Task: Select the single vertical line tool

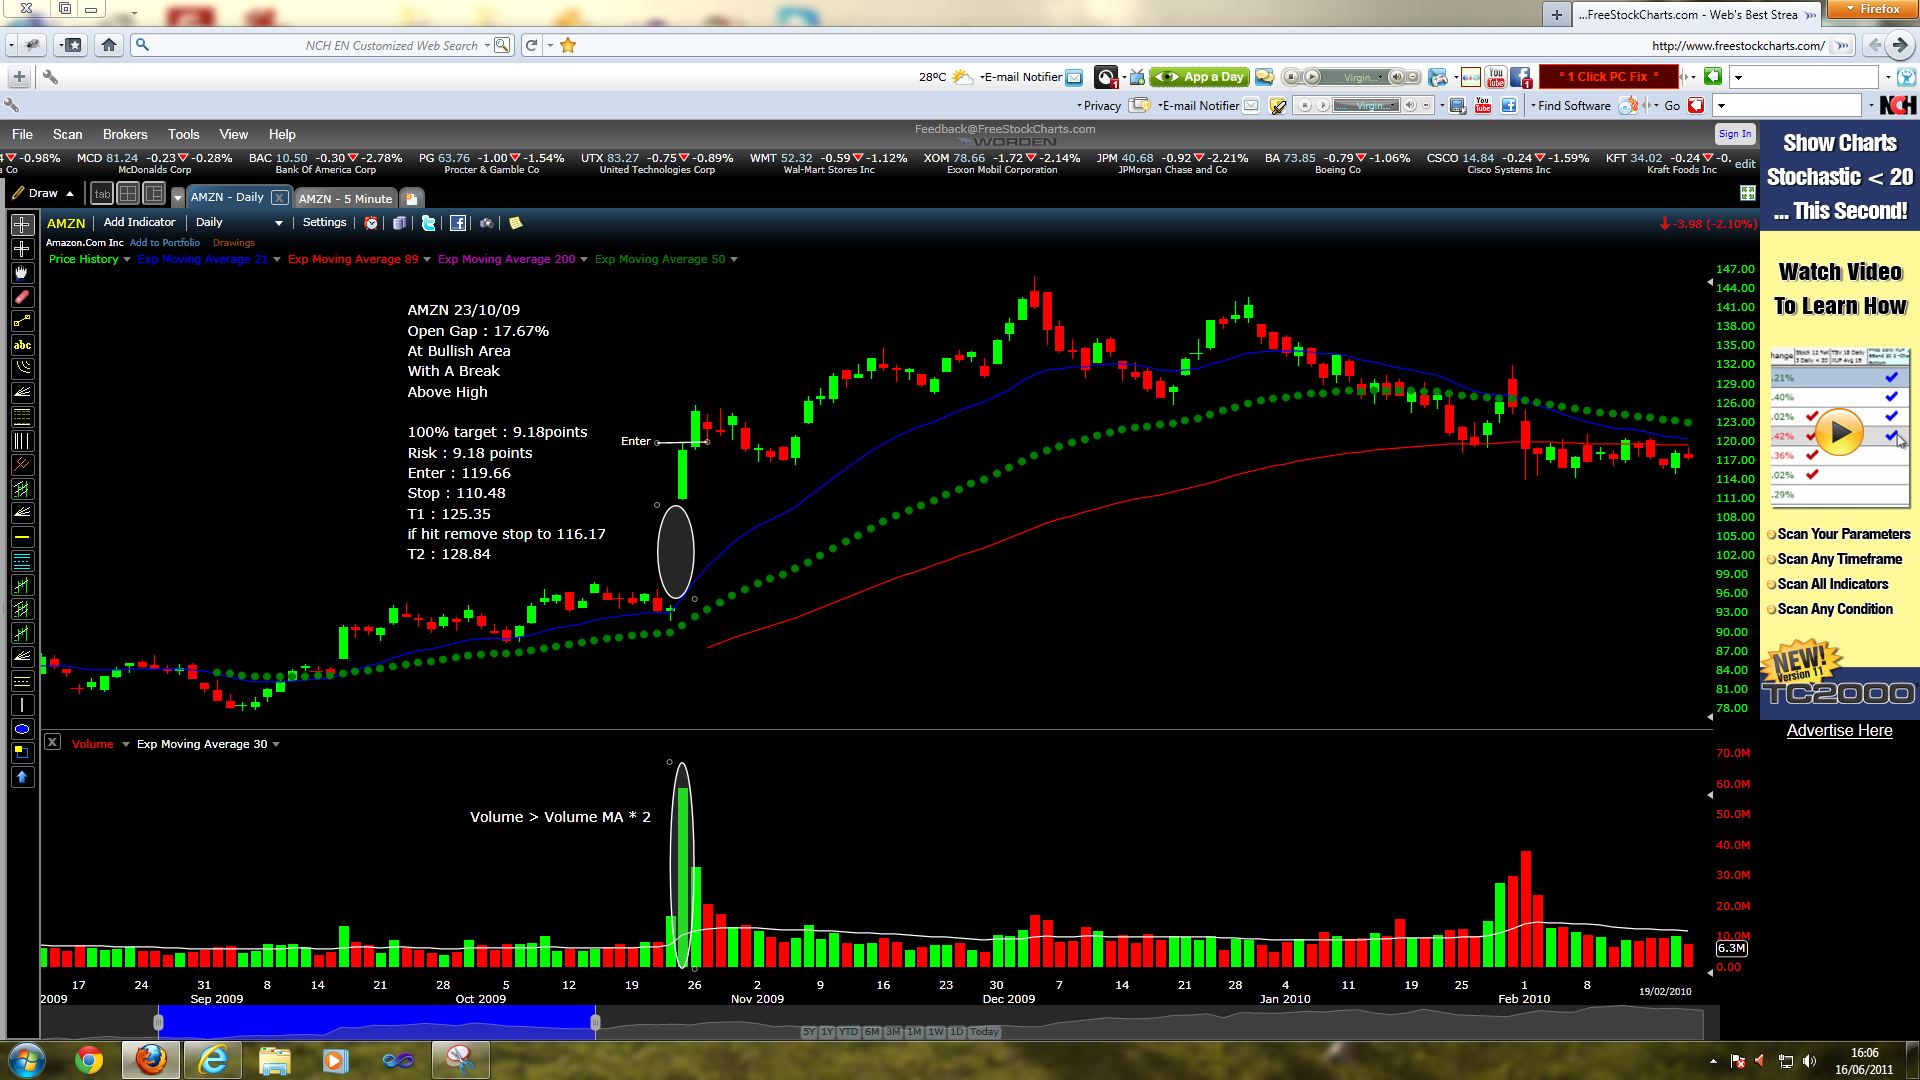Action: point(22,705)
